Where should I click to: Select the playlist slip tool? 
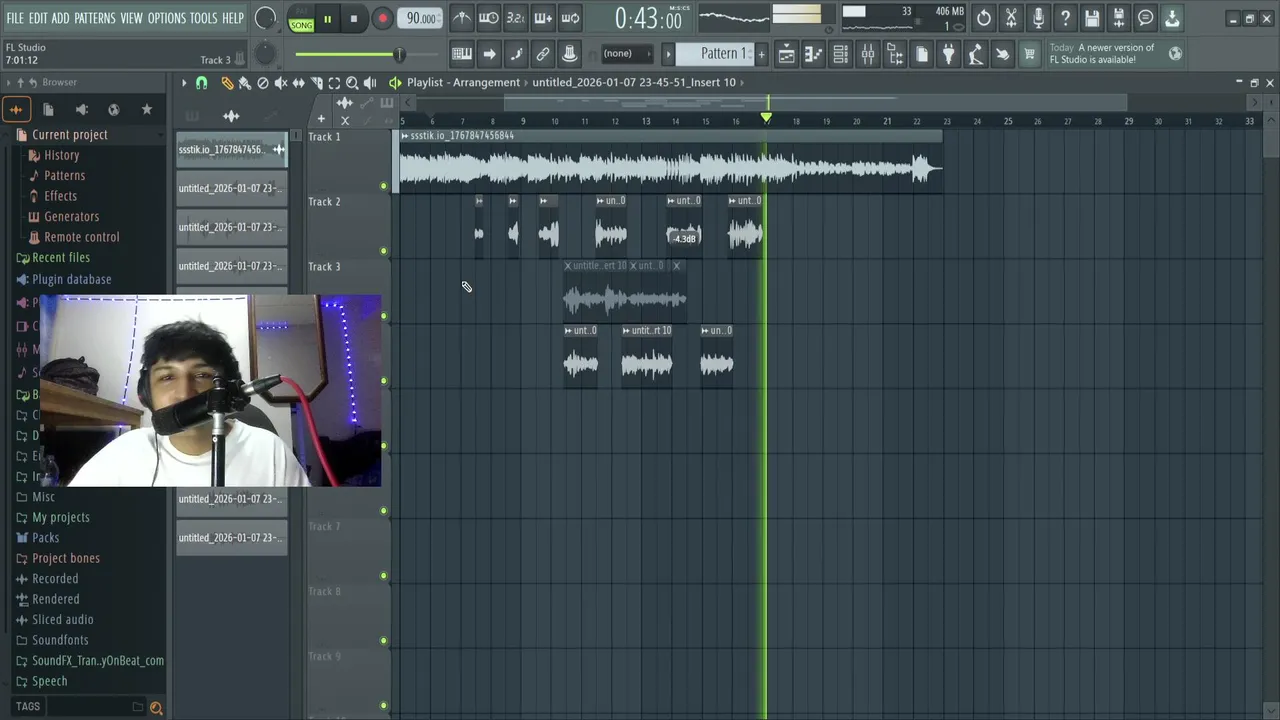(x=299, y=83)
